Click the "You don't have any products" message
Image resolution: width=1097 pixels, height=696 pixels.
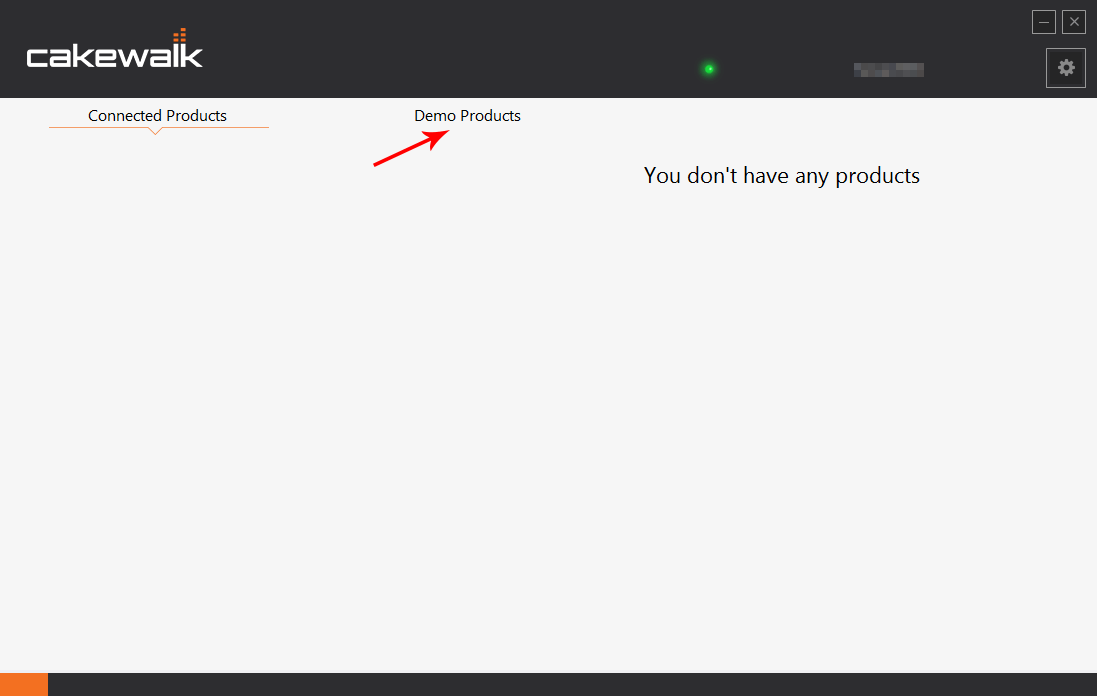point(781,176)
